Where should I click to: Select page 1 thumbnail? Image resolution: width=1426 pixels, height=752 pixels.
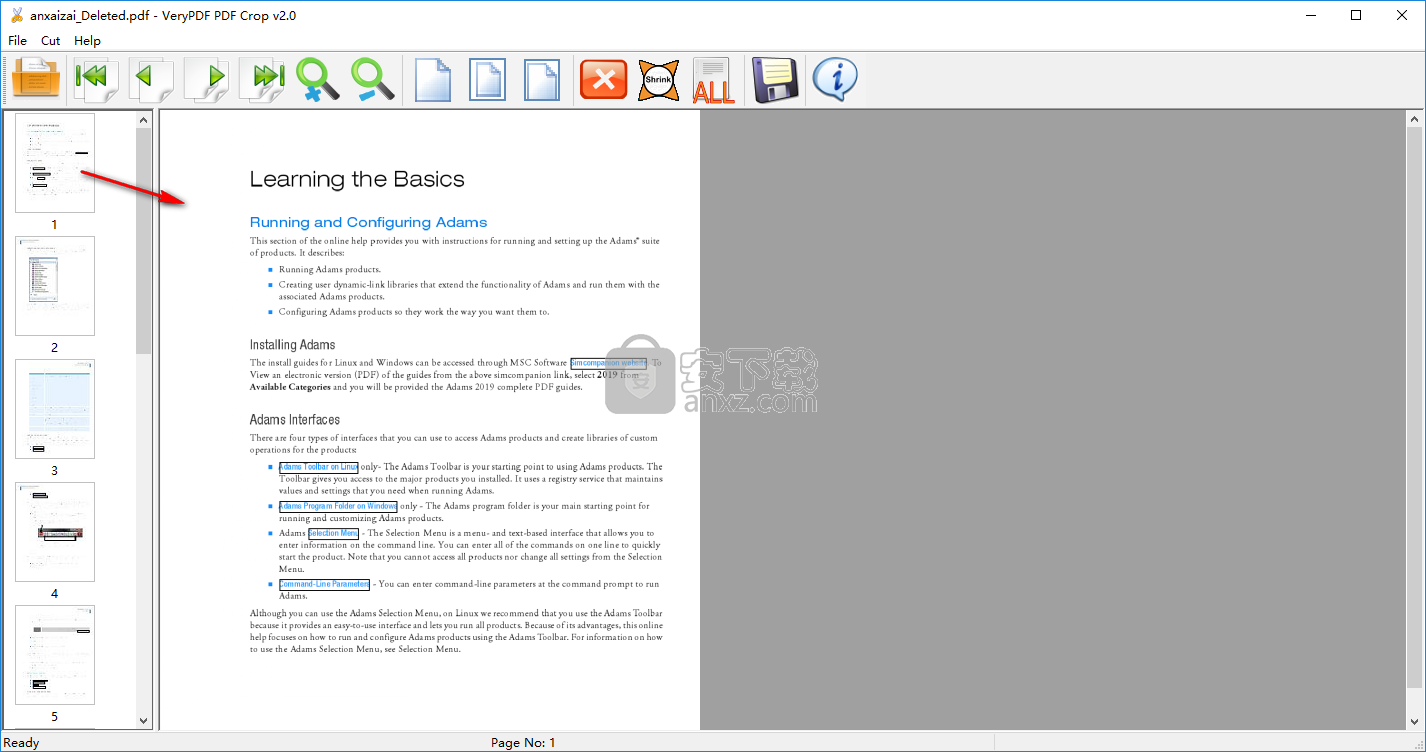click(x=55, y=163)
